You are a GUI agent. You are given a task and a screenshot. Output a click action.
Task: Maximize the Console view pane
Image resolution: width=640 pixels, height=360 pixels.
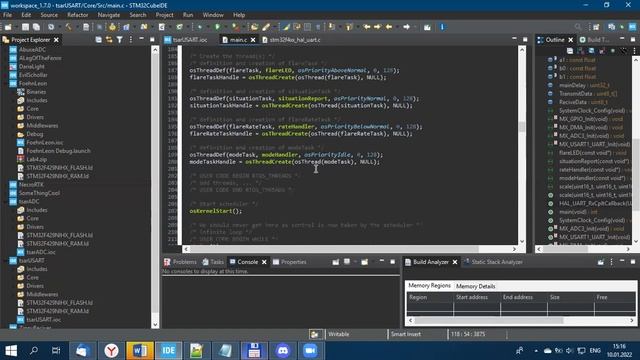393,262
